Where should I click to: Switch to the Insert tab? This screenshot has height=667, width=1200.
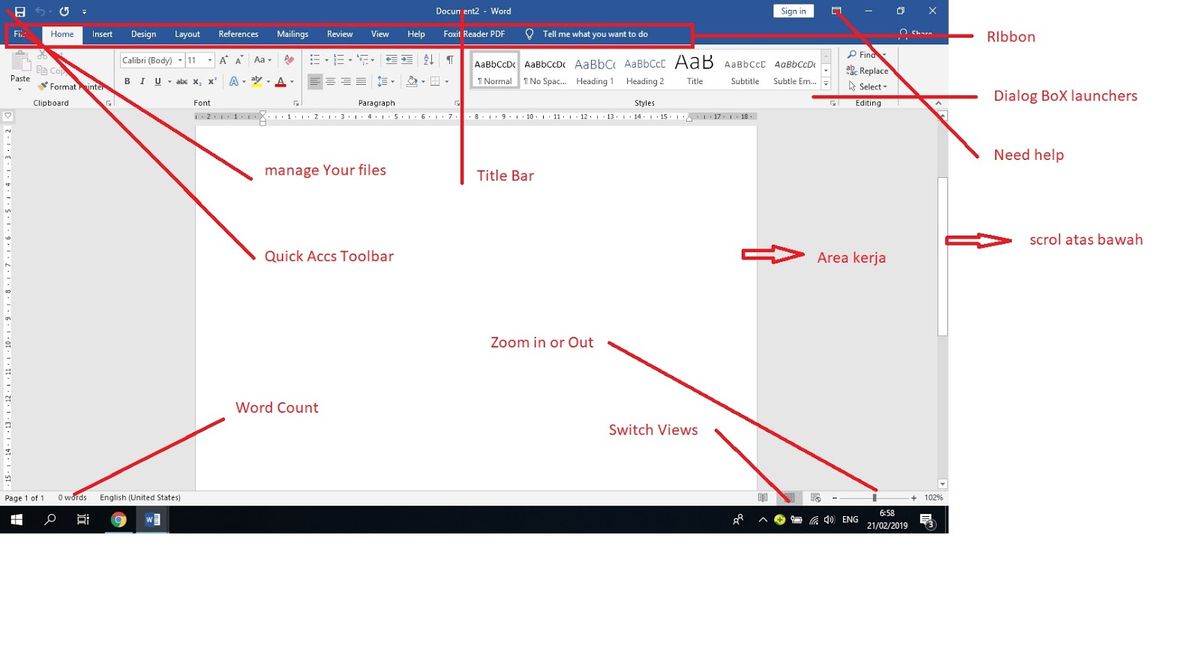[102, 34]
